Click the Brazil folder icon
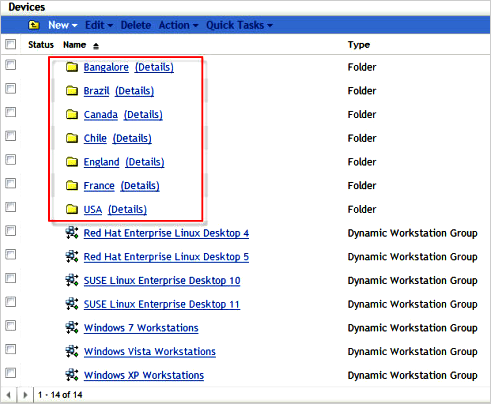The height and width of the screenshot is (404, 491). click(x=72, y=91)
